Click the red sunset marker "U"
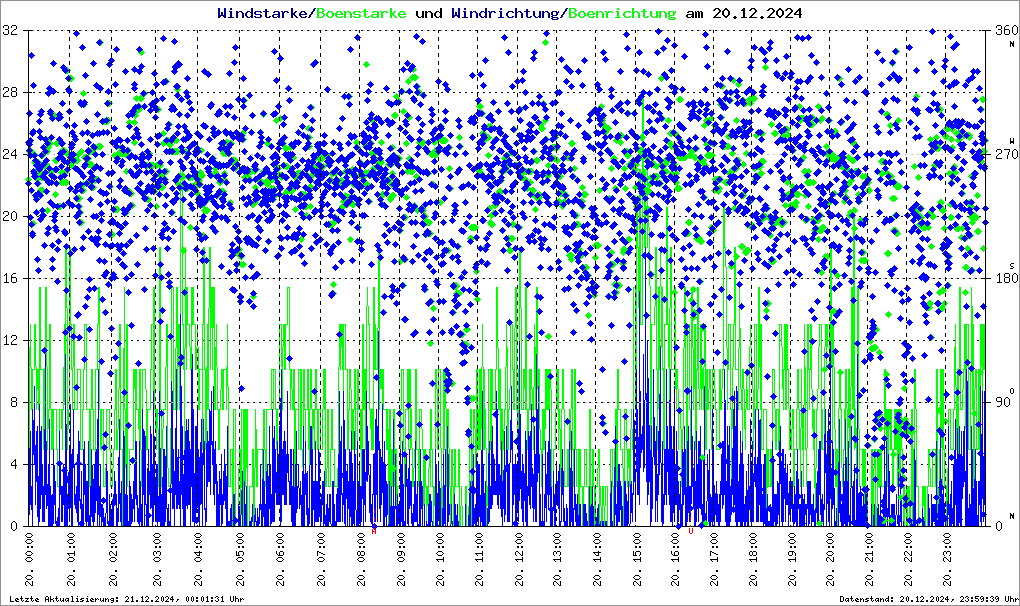The image size is (1020, 606). coord(690,530)
